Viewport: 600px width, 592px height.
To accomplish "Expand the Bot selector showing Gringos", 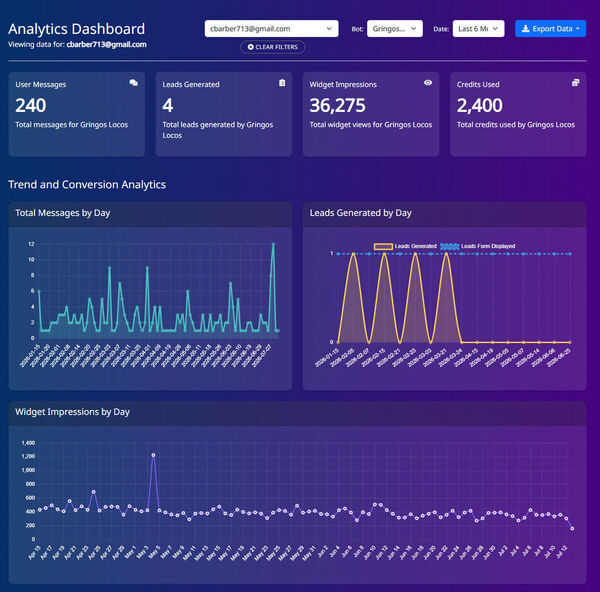I will (395, 29).
